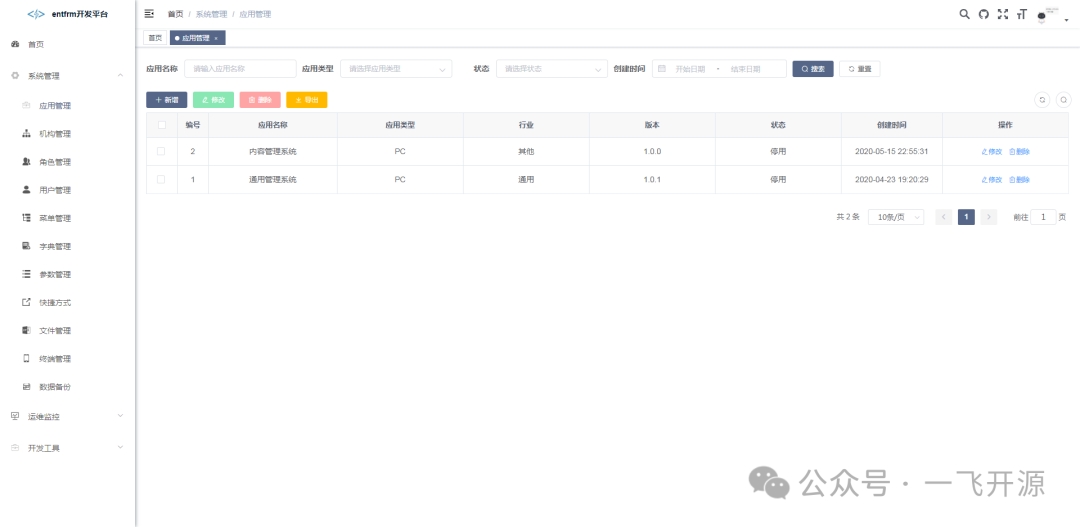
Task: Open the 10条/页 page size dropdown
Action: pyautogui.click(x=895, y=217)
